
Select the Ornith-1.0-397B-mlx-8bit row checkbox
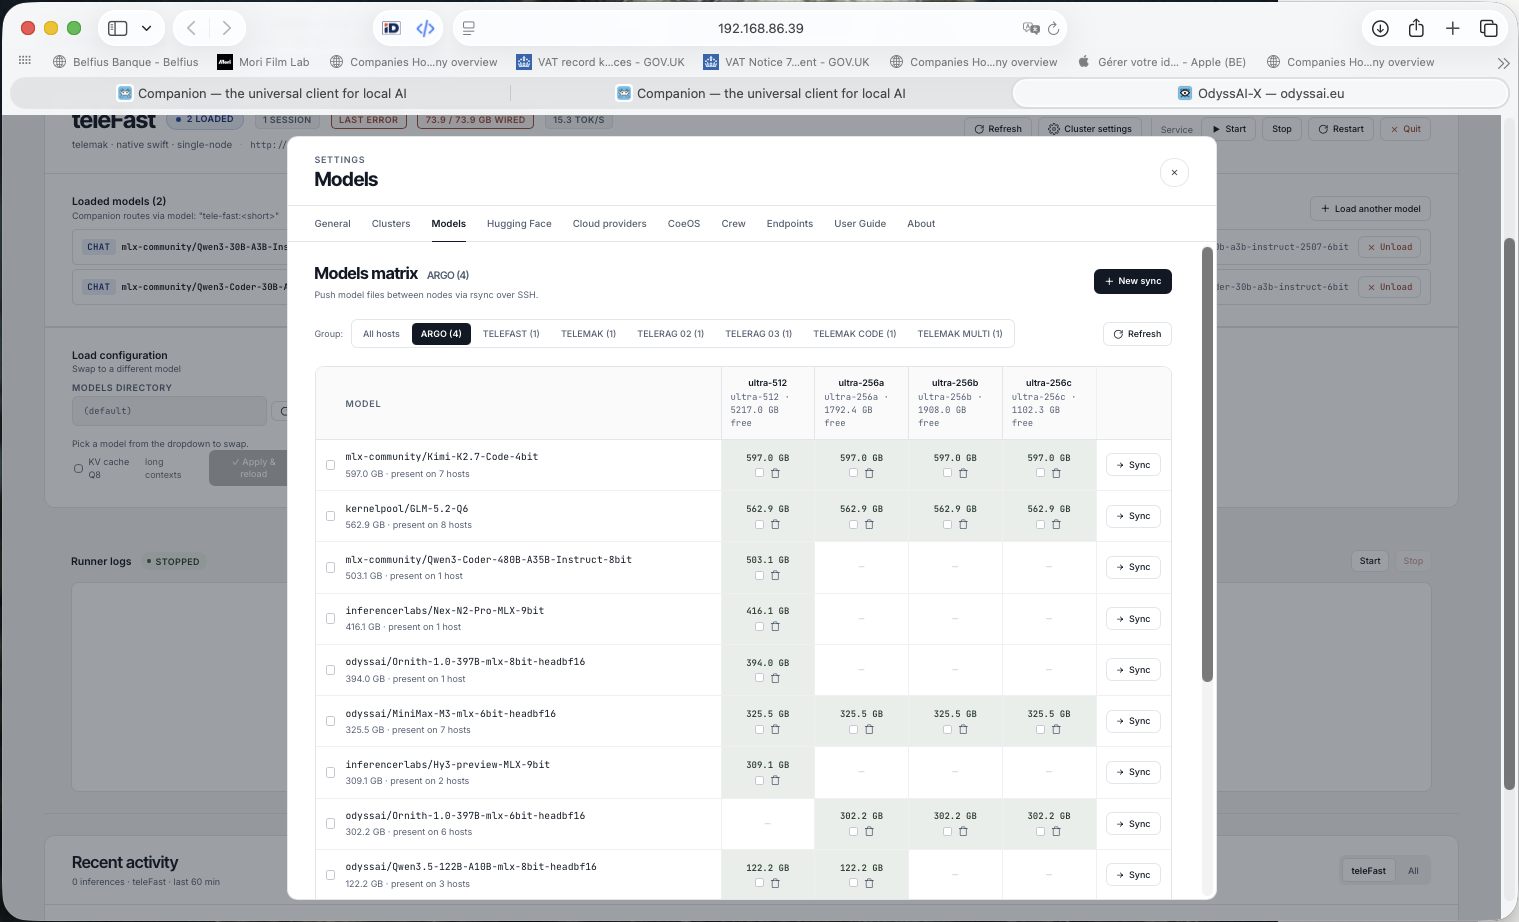(330, 670)
